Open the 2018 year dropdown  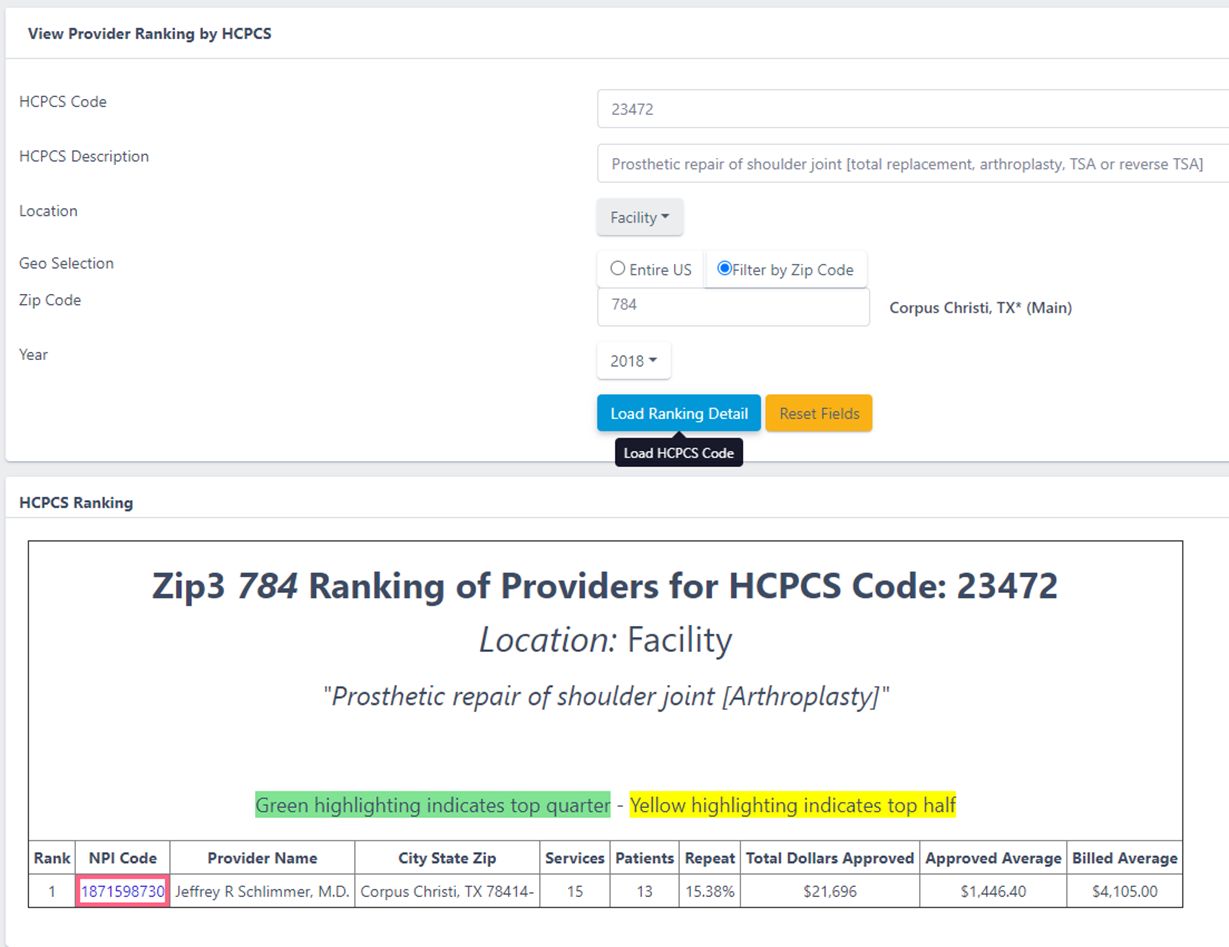(634, 361)
